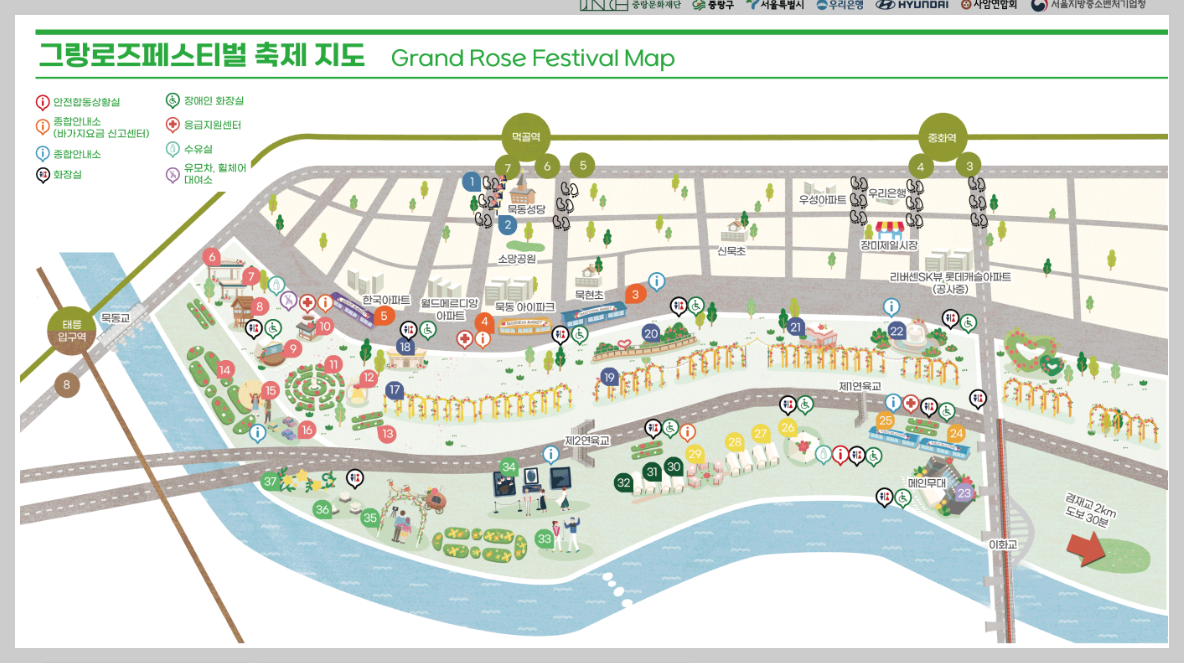Click the 장미제일시장 label

(889, 245)
